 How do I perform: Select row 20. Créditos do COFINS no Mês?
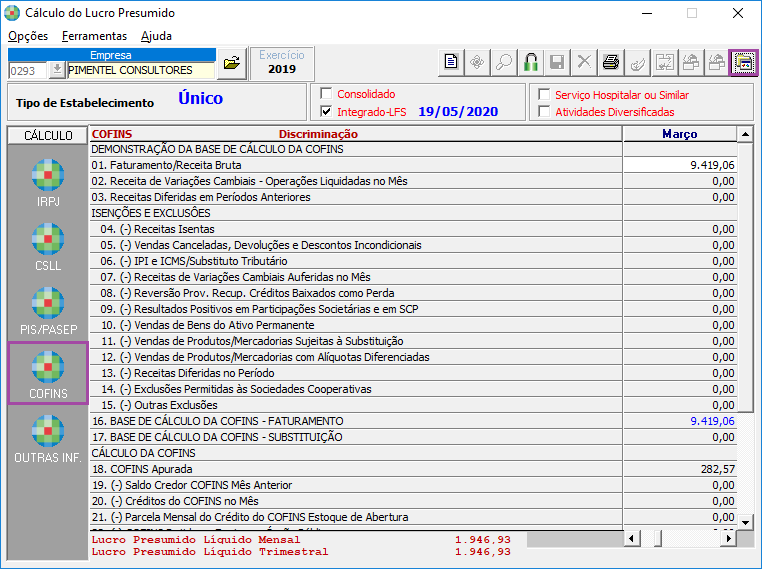356,501
